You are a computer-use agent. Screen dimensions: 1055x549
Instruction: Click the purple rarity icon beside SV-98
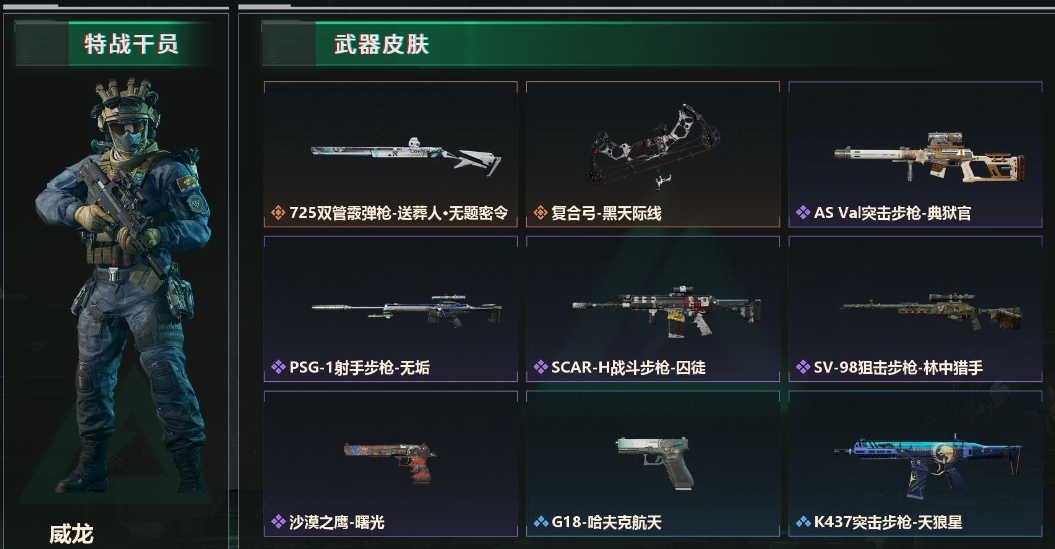tap(803, 367)
